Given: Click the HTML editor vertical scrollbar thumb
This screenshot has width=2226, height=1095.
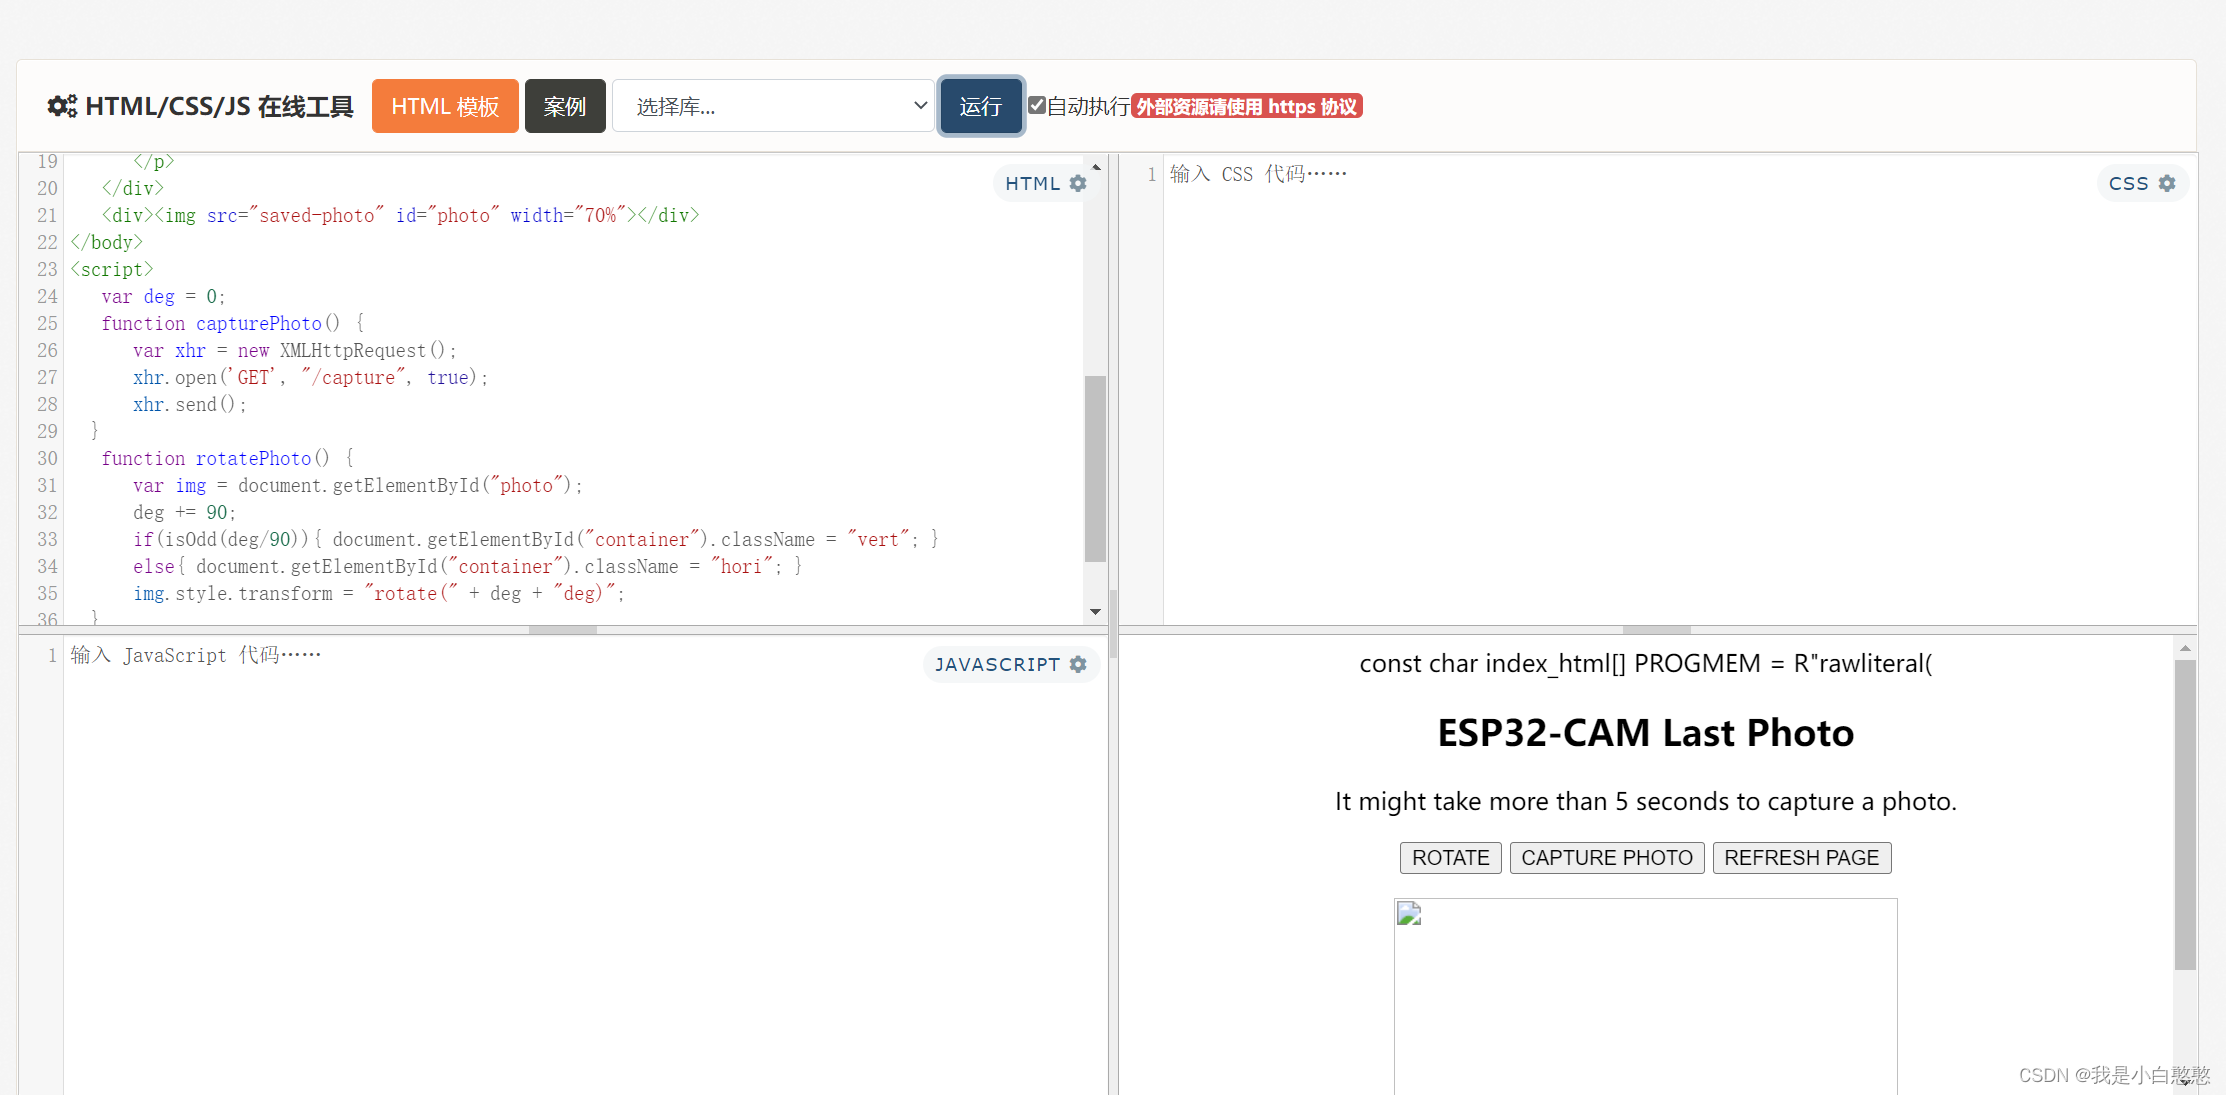Looking at the screenshot, I should click(1096, 469).
